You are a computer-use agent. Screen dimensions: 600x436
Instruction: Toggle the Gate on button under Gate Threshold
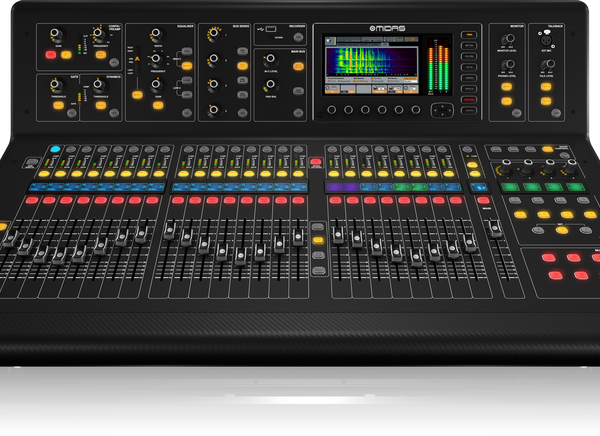[x=58, y=105]
